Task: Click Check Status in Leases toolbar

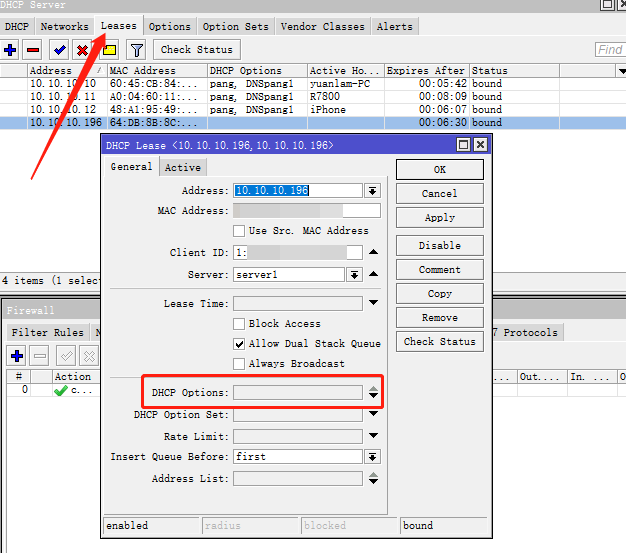Action: pos(197,50)
